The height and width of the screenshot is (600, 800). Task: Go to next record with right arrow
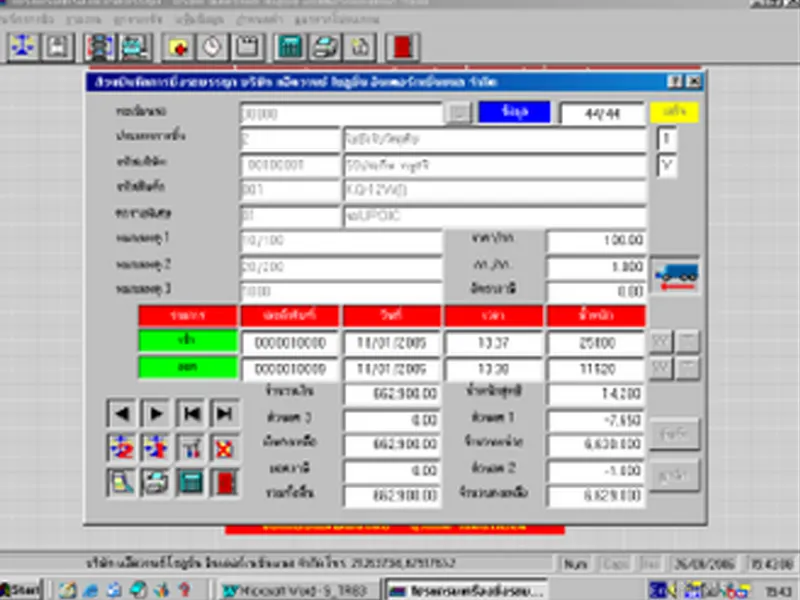[156, 413]
